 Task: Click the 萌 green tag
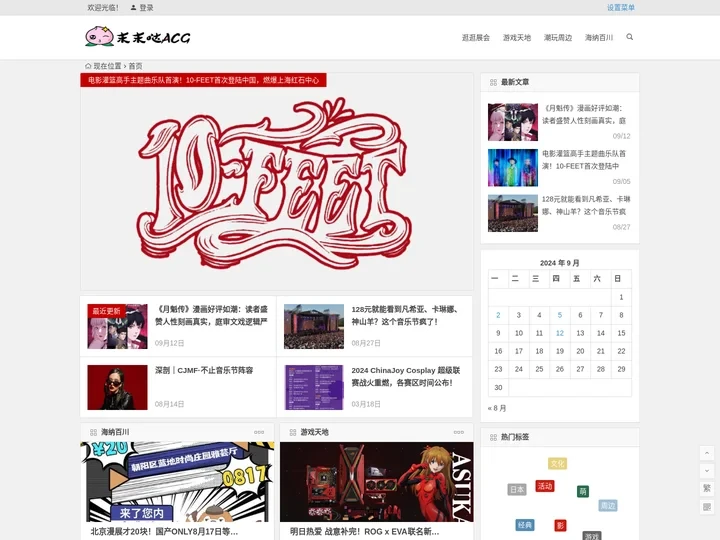(x=583, y=492)
